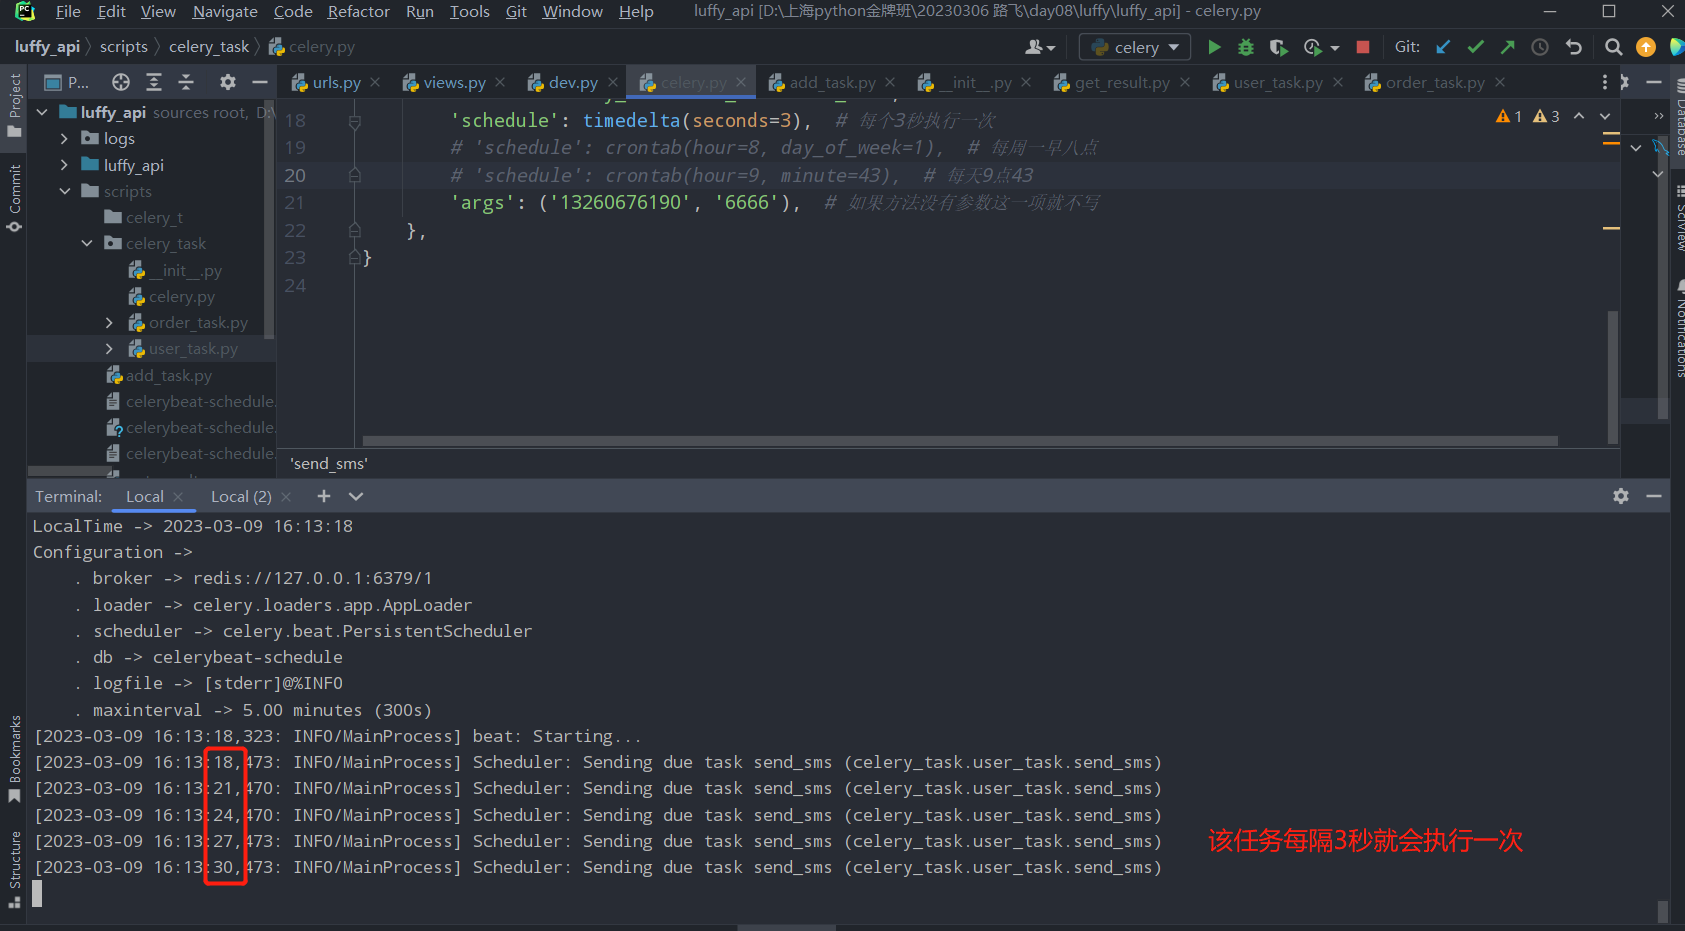Toggle fold marker on line 18
1685x931 pixels.
tap(354, 121)
